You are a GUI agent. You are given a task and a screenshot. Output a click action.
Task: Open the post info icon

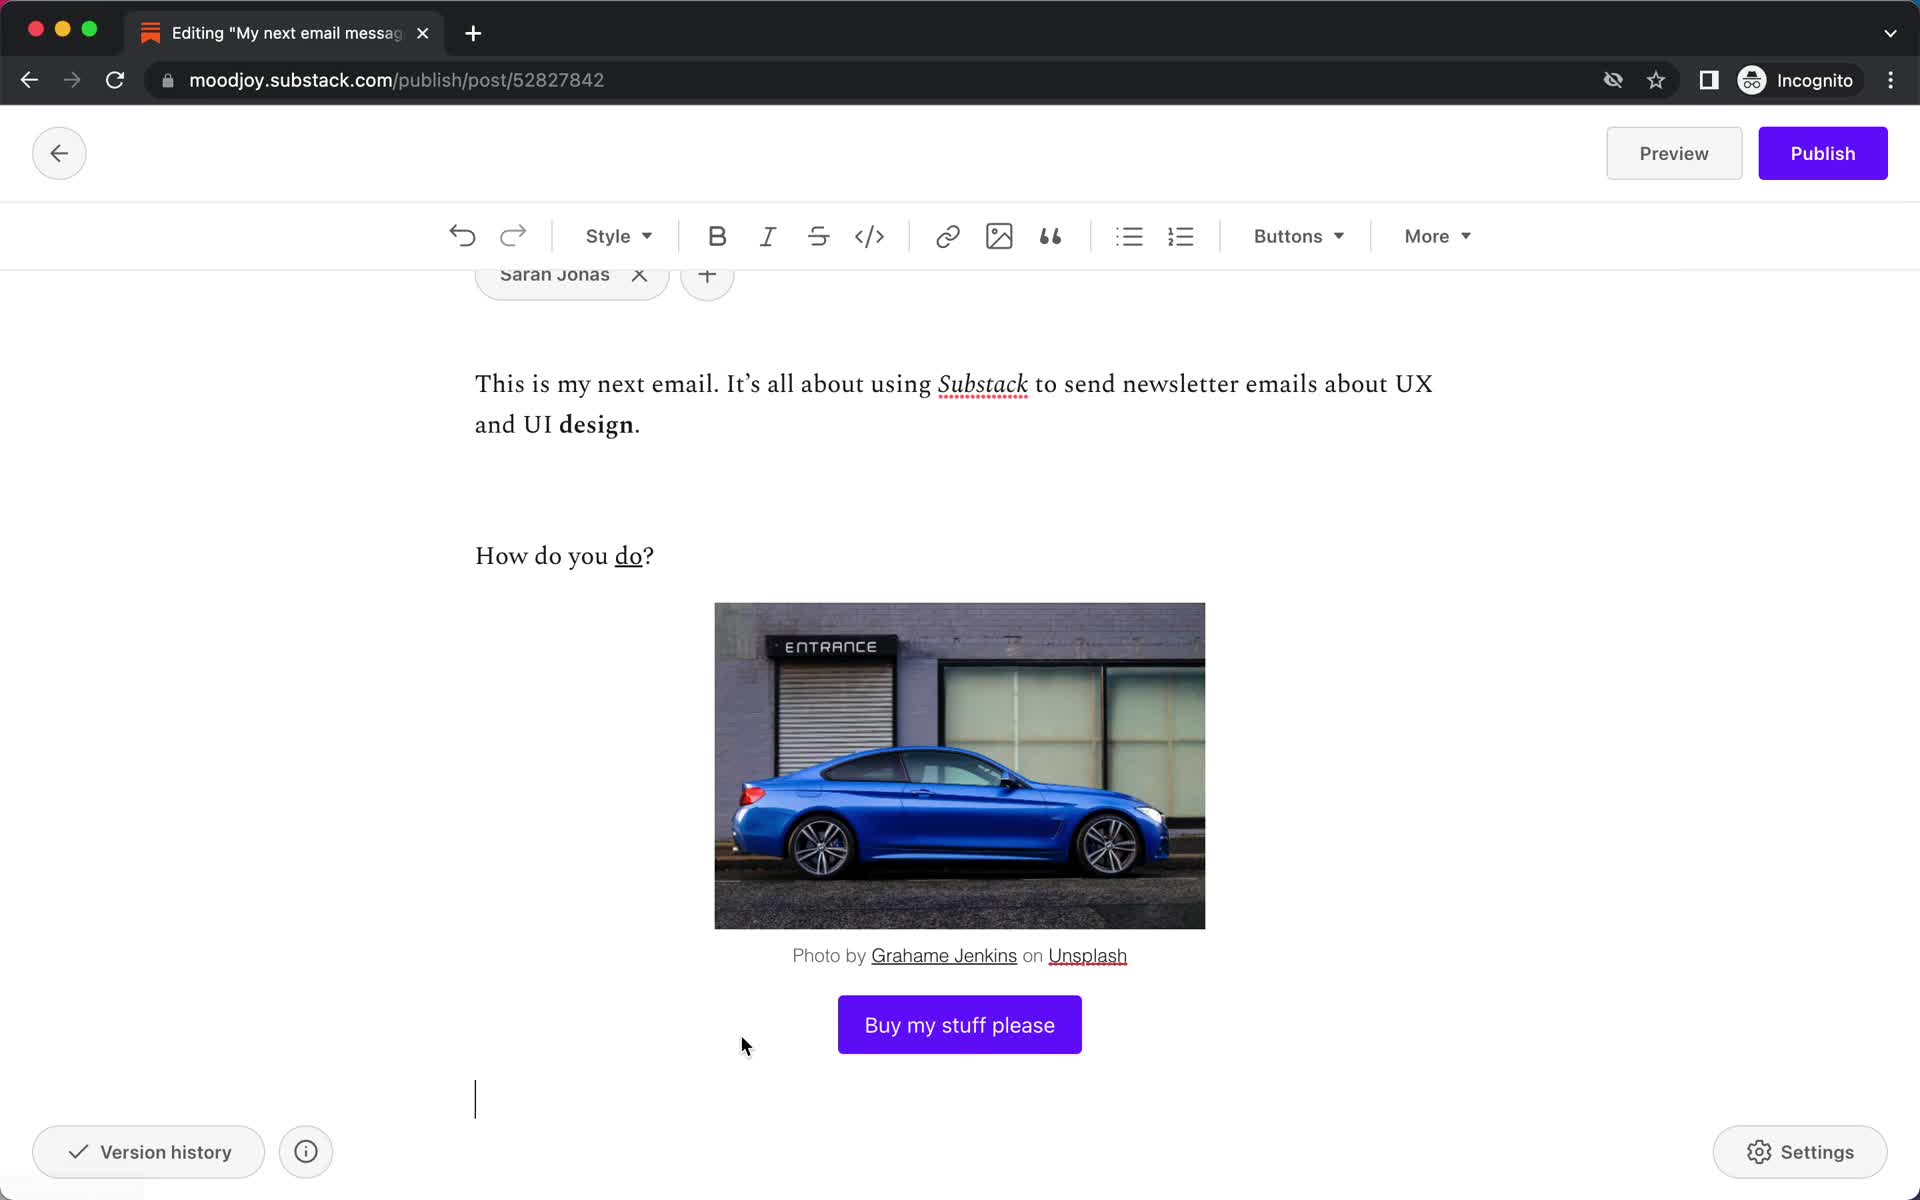(x=306, y=1152)
